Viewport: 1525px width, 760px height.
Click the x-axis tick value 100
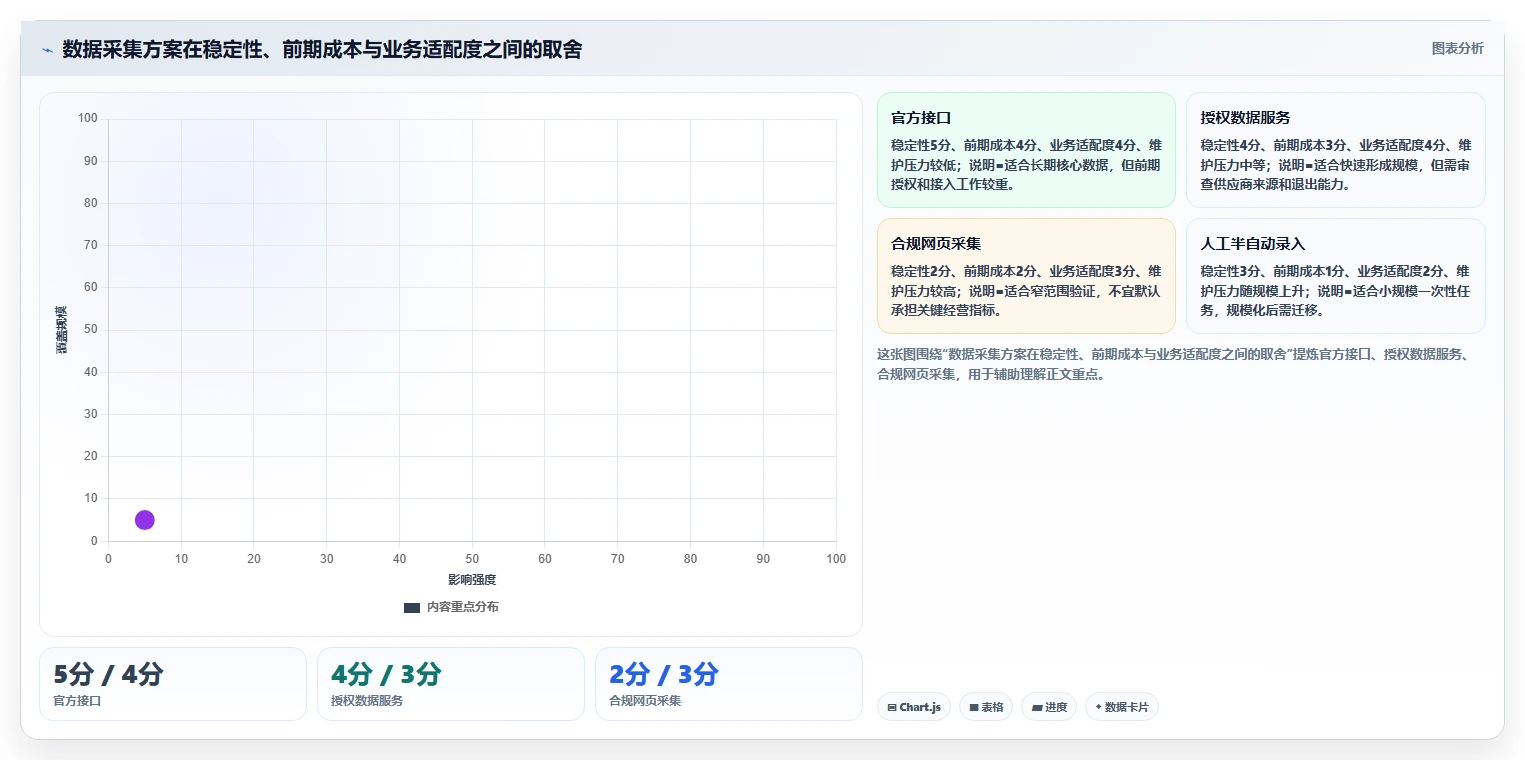coord(836,559)
